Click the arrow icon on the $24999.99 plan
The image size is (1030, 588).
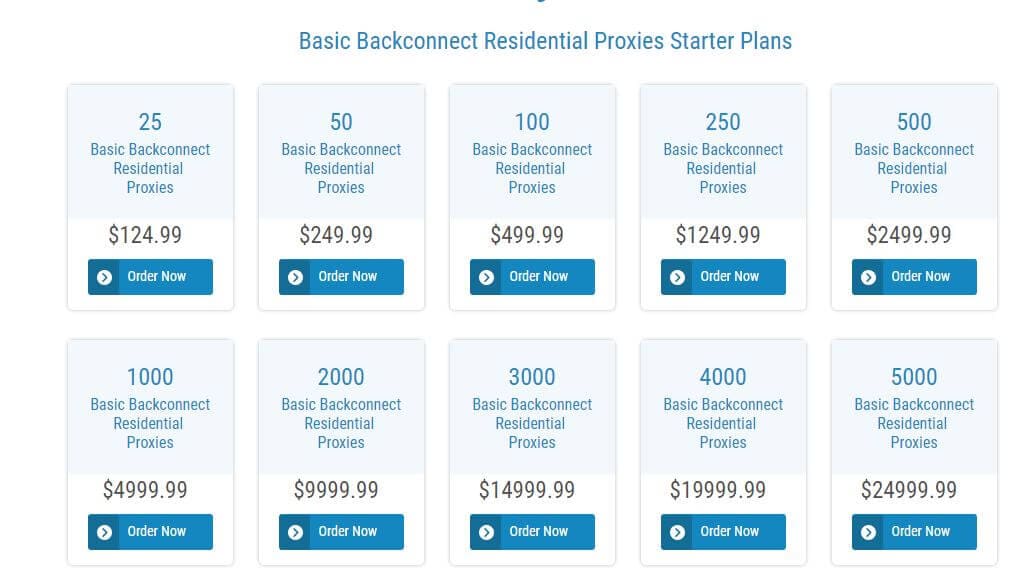(x=868, y=532)
